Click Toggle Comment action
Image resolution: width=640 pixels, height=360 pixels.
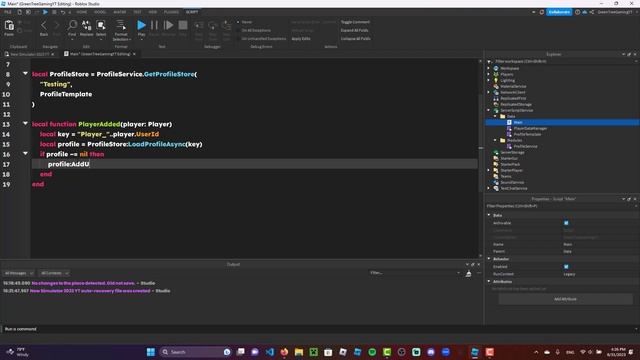355,22
